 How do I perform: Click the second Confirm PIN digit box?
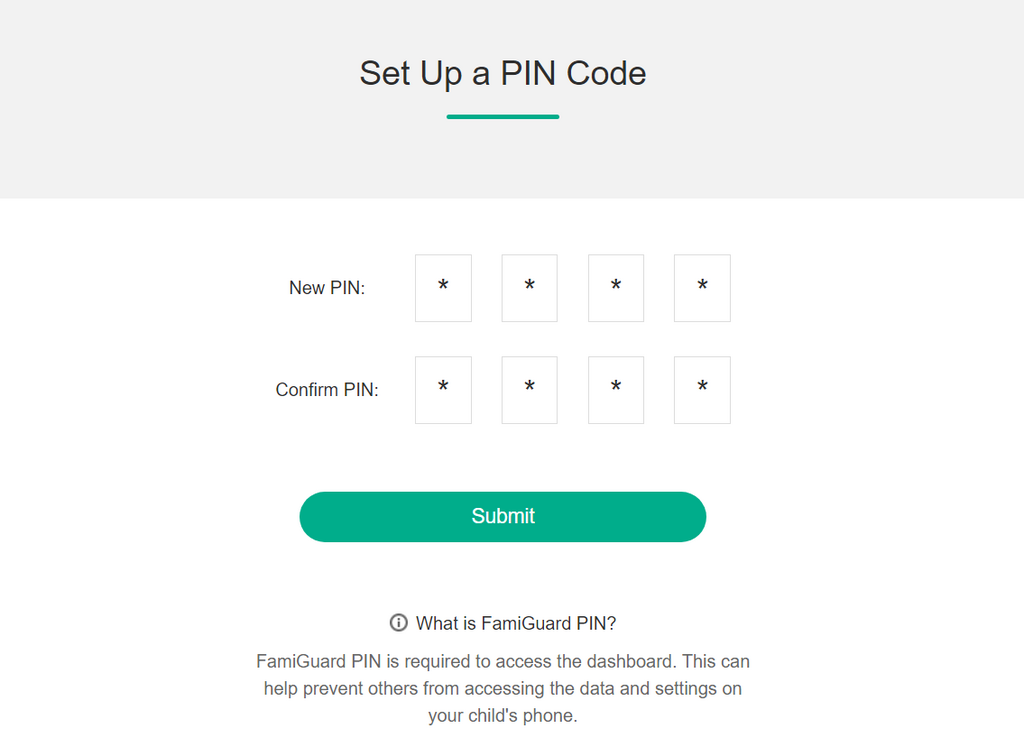pyautogui.click(x=530, y=390)
